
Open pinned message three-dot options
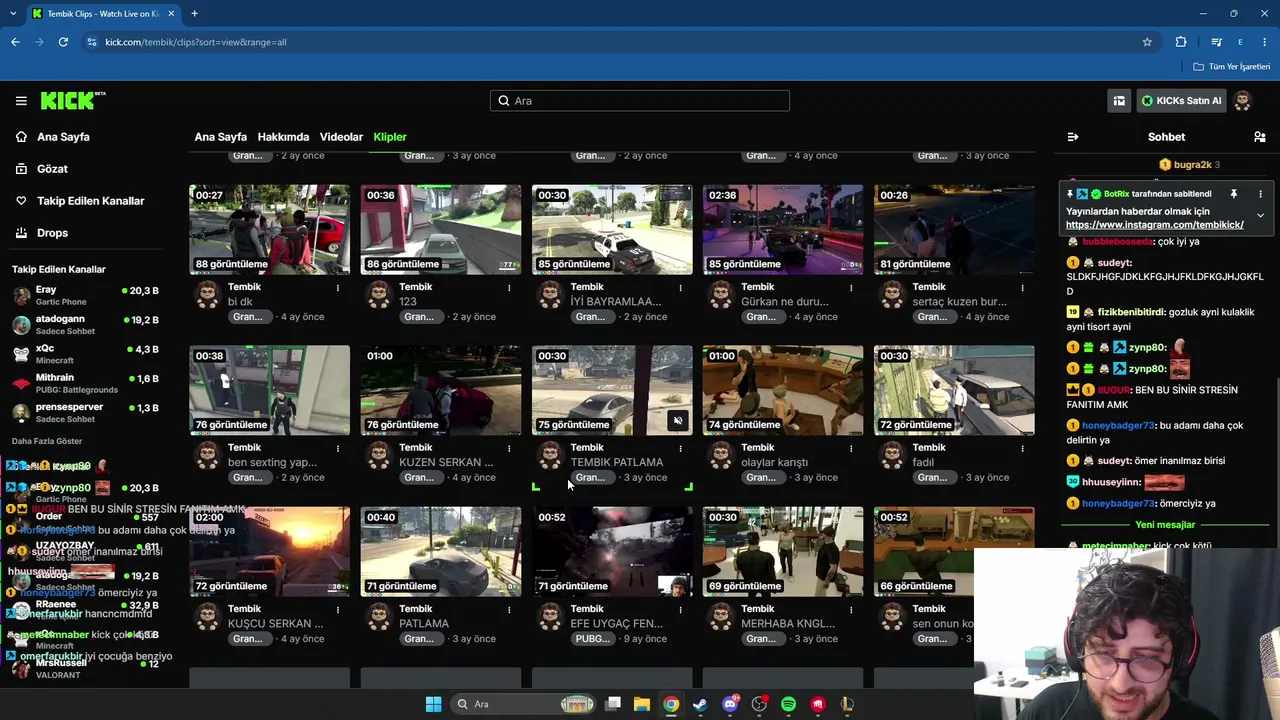1260,194
